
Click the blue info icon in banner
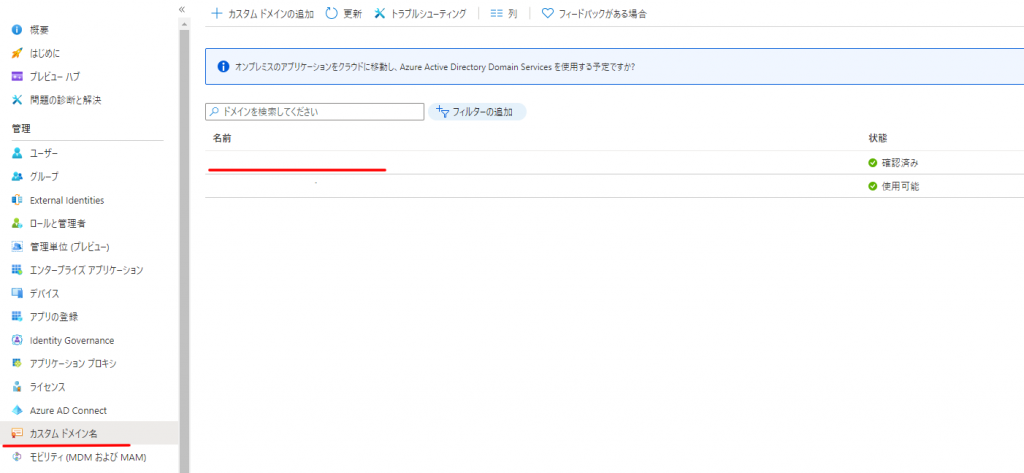[x=223, y=67]
